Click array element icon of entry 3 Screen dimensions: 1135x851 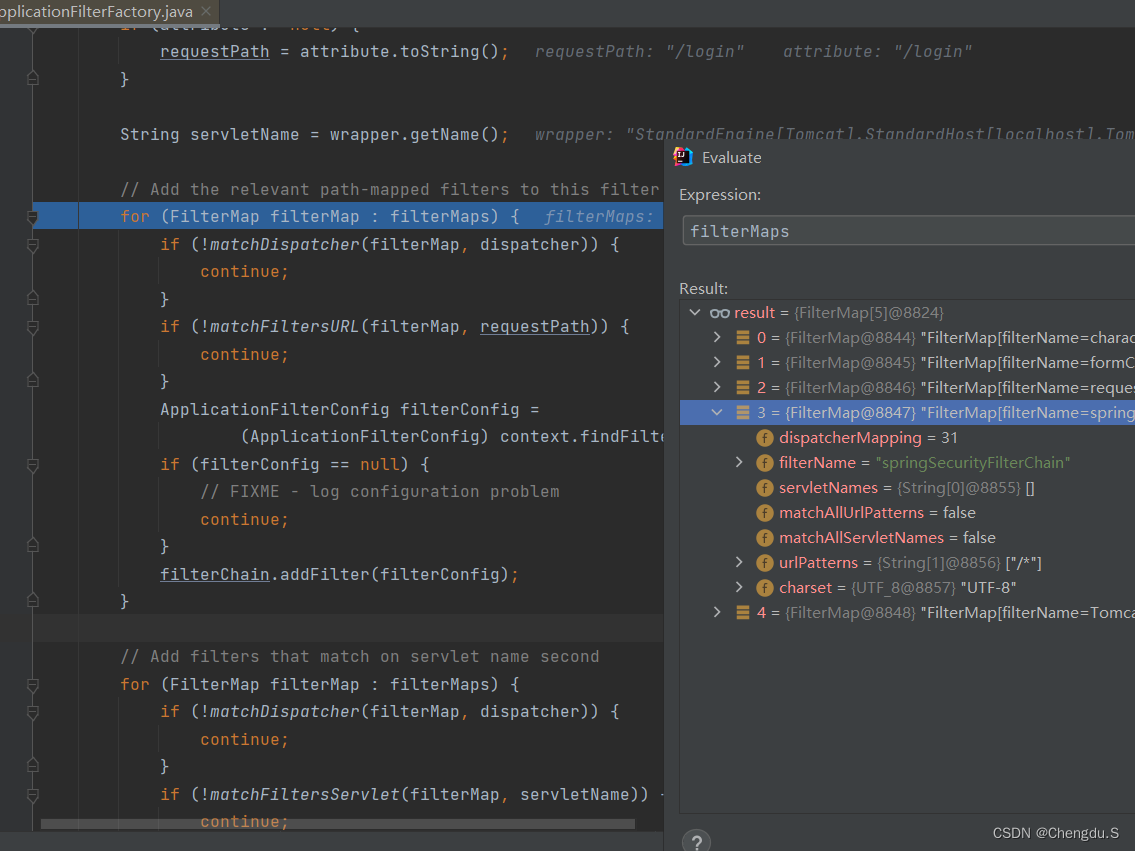pyautogui.click(x=743, y=412)
